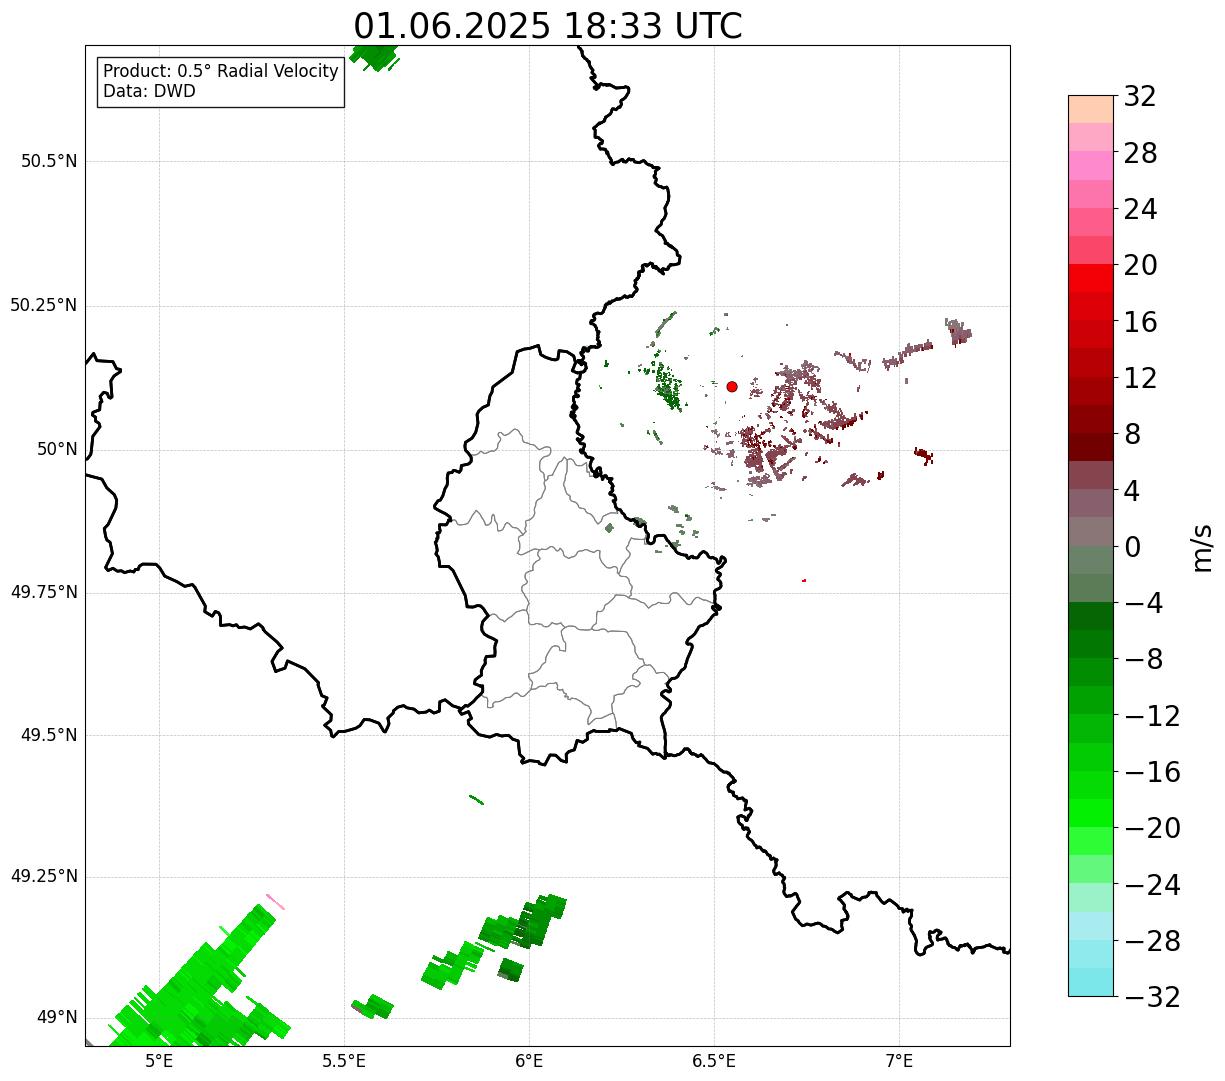This screenshot has height=1081, width=1225.
Task: Click the colorbar value 24
Action: click(x=1140, y=209)
